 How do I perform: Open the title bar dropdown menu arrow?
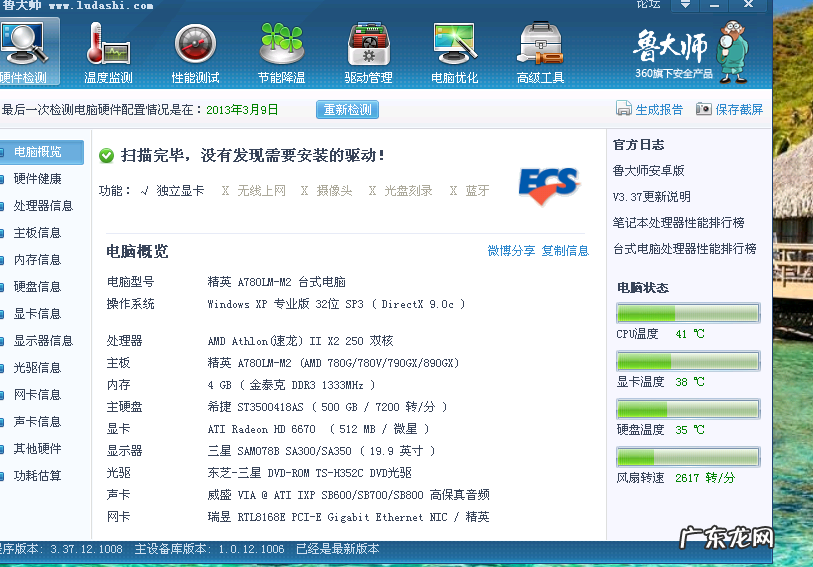click(685, 5)
